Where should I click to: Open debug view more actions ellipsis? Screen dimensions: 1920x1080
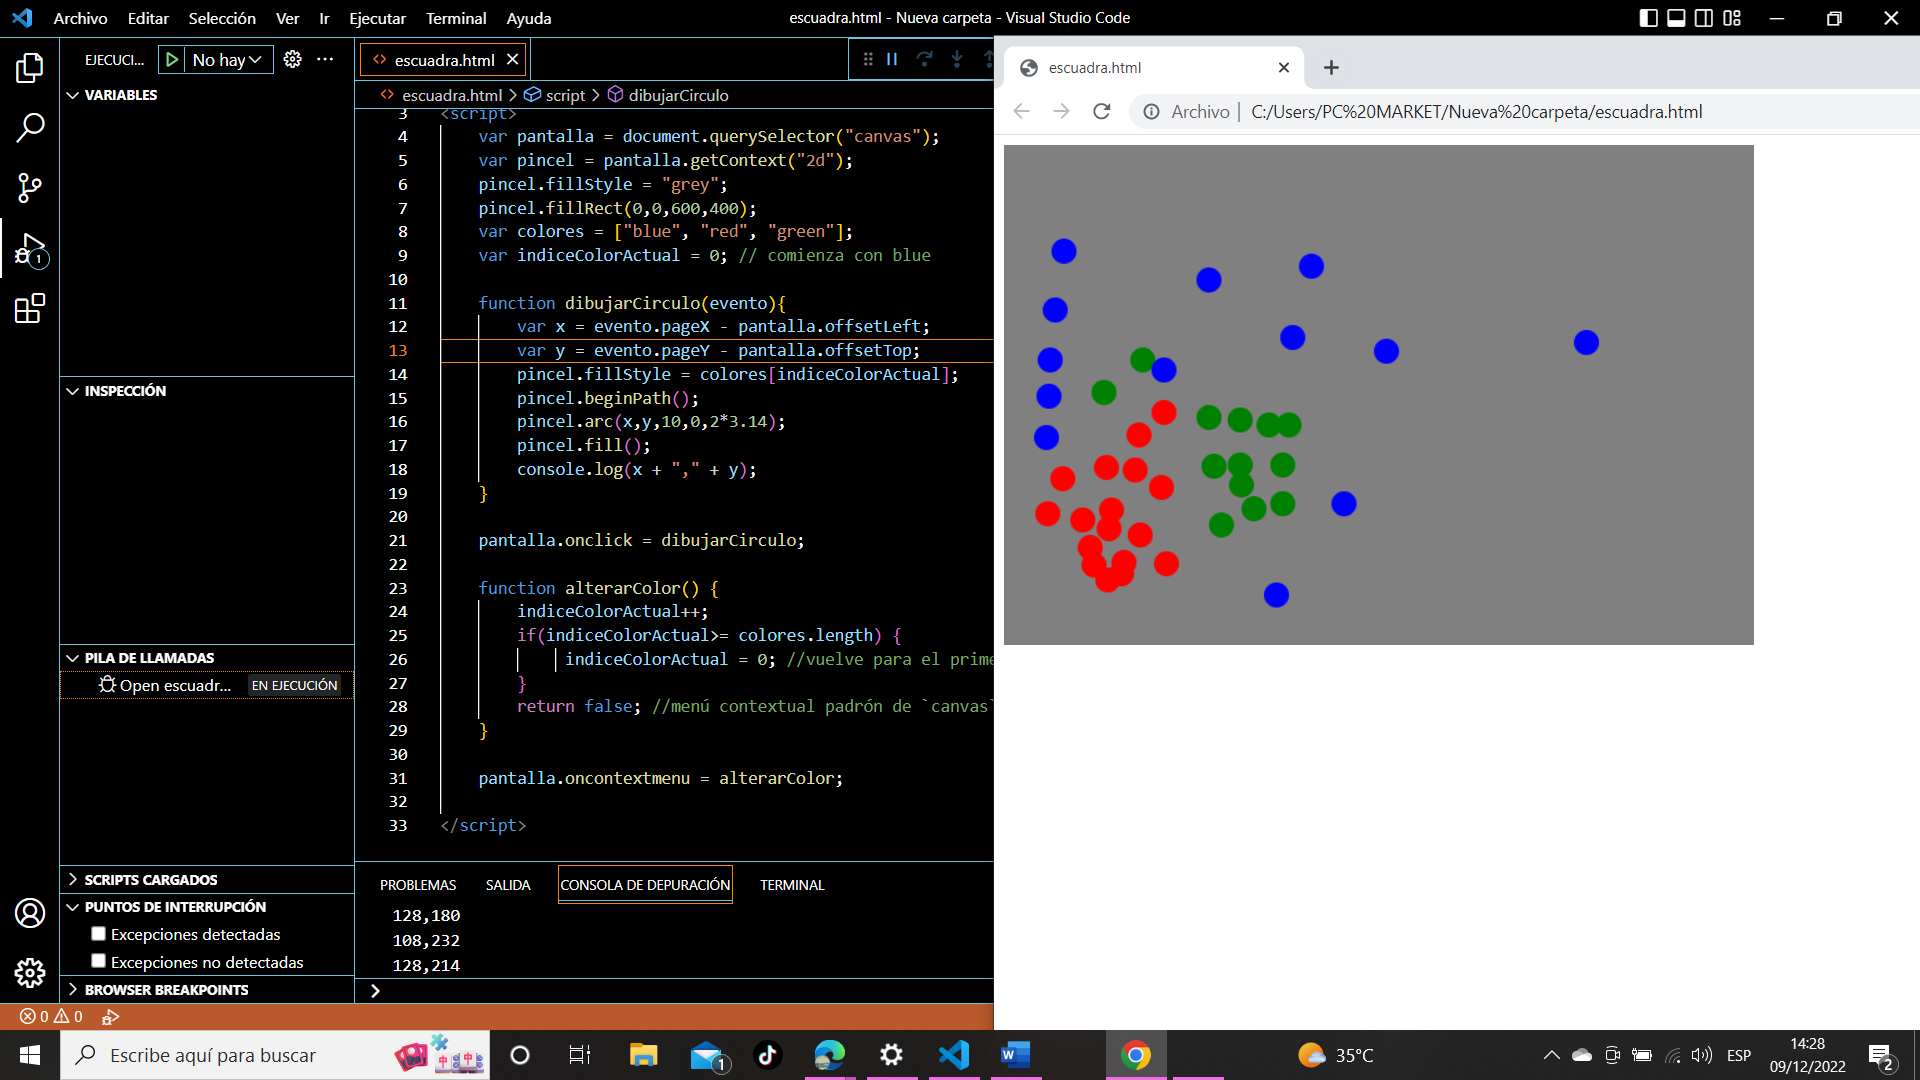[x=325, y=60]
